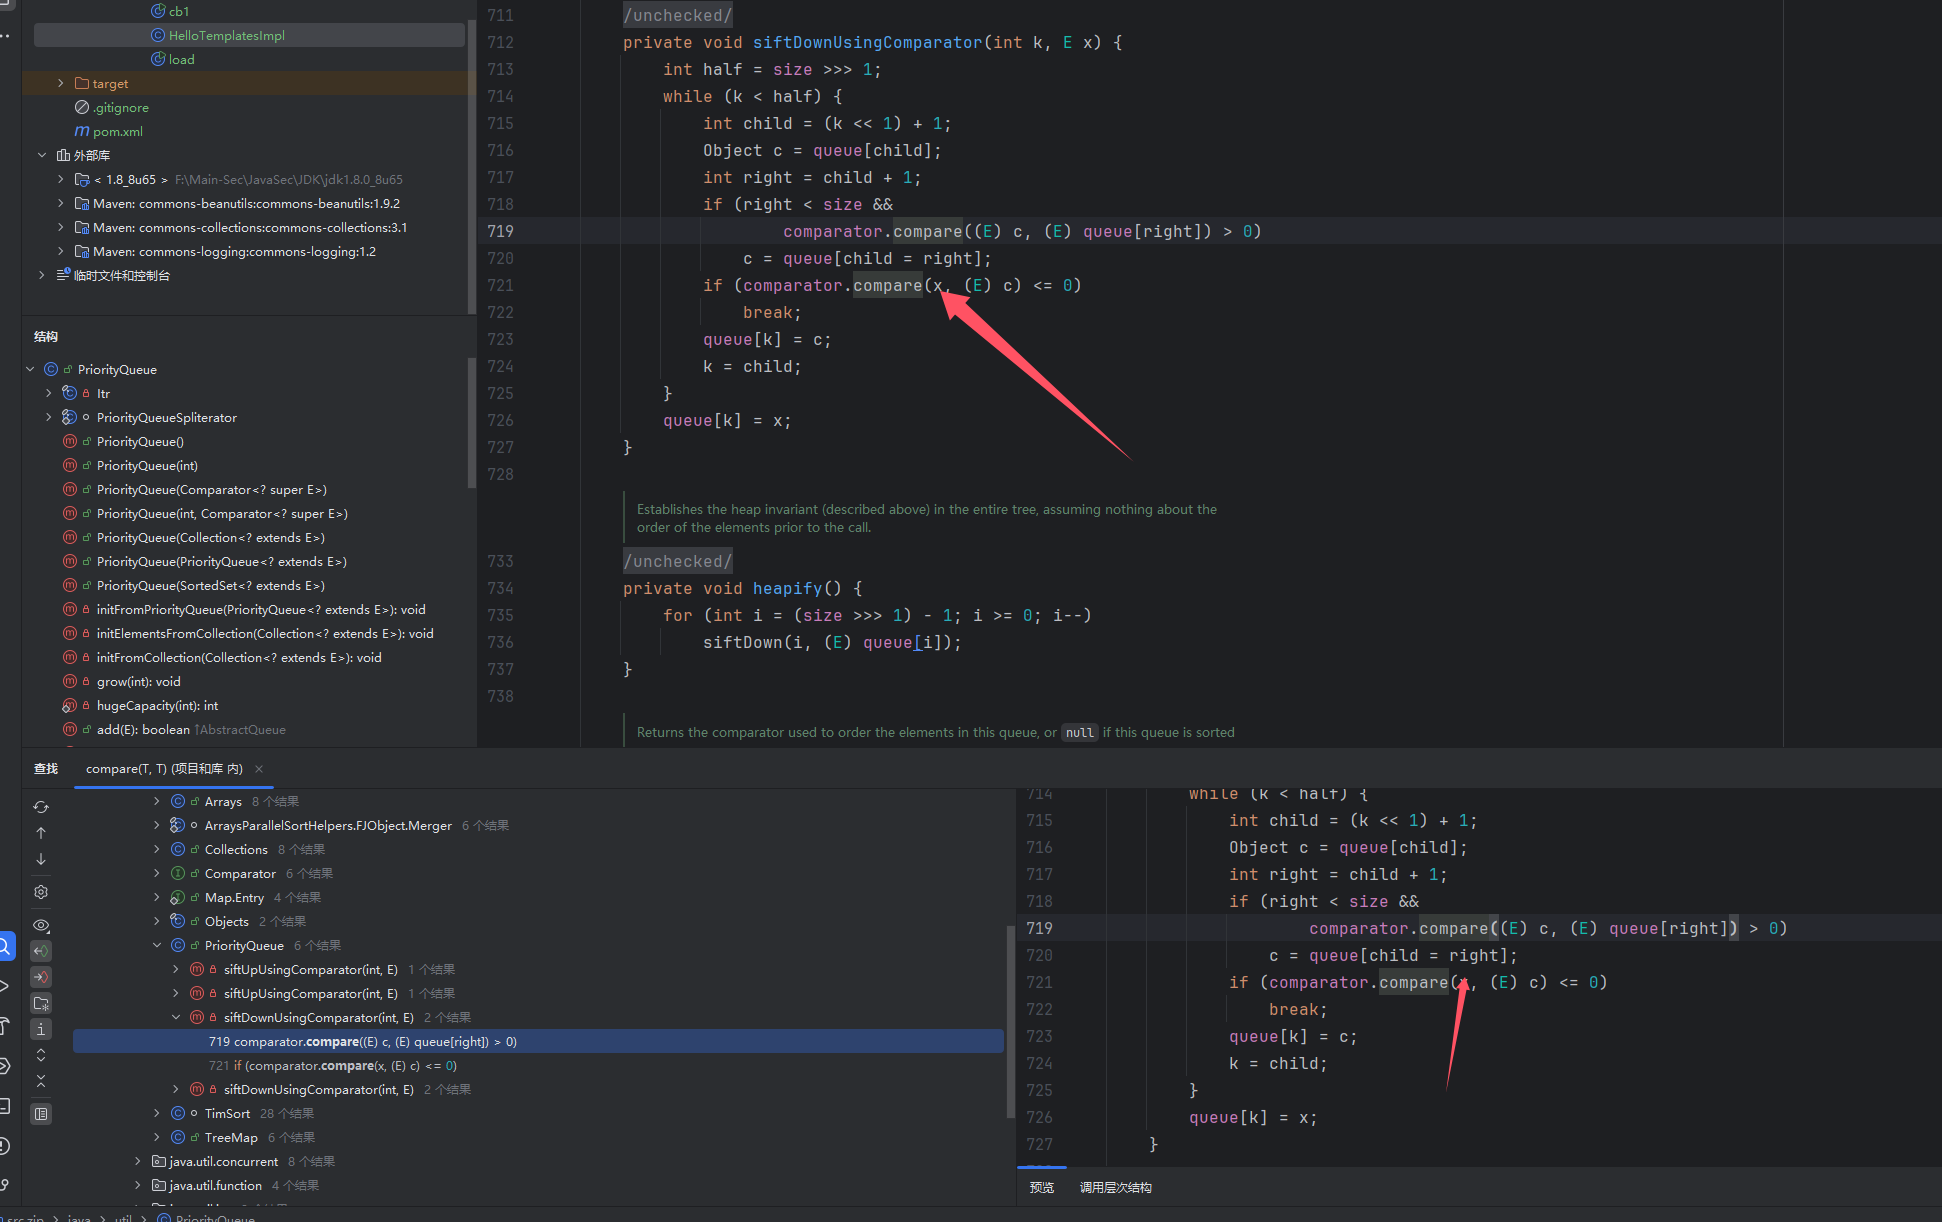Select Maven commons-collections 3.1 library
Image resolution: width=1942 pixels, height=1222 pixels.
[250, 227]
